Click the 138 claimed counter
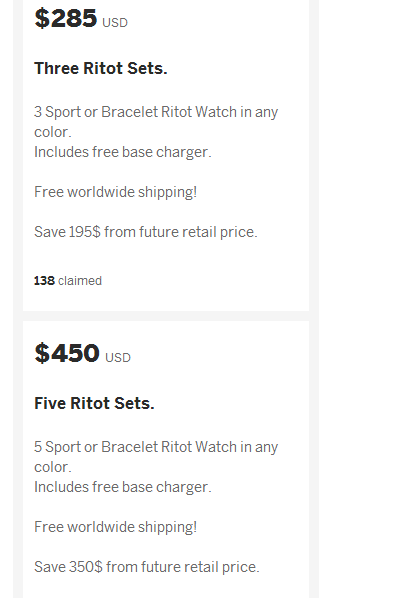Screen dimensions: 413x598 (68, 281)
